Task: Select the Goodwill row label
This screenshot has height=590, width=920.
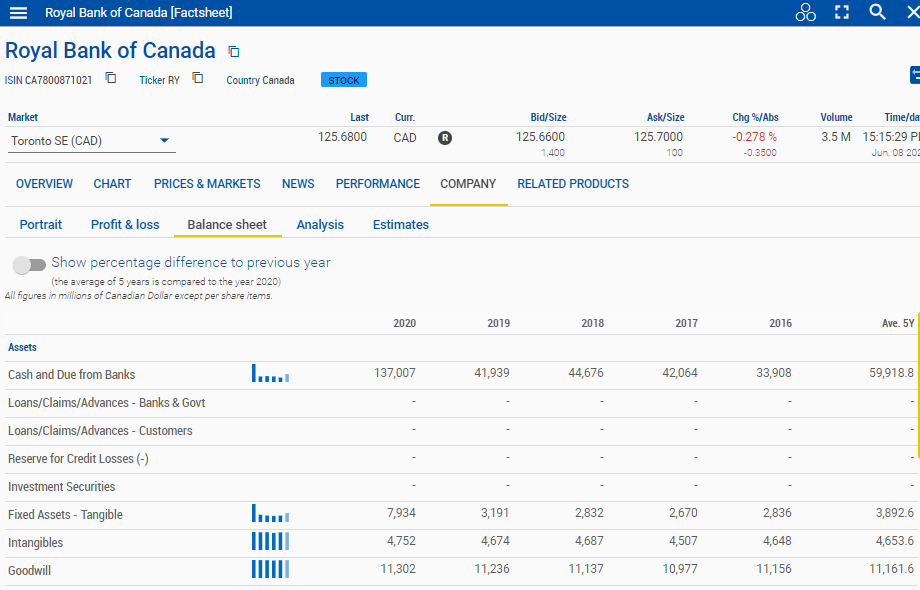Action: (29, 571)
